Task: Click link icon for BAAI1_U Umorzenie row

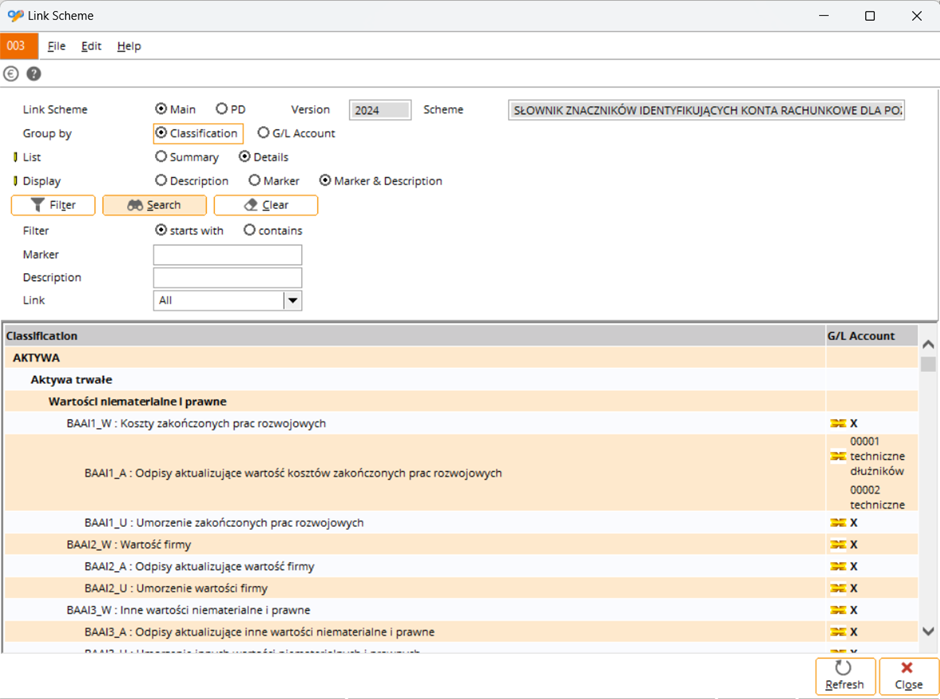Action: click(x=838, y=523)
